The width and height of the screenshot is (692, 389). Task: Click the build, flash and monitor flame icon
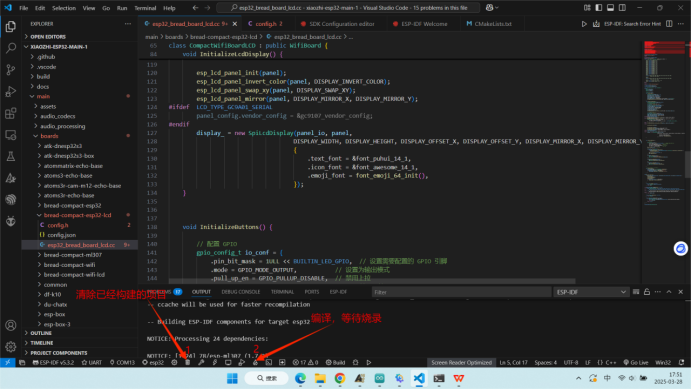(x=255, y=363)
